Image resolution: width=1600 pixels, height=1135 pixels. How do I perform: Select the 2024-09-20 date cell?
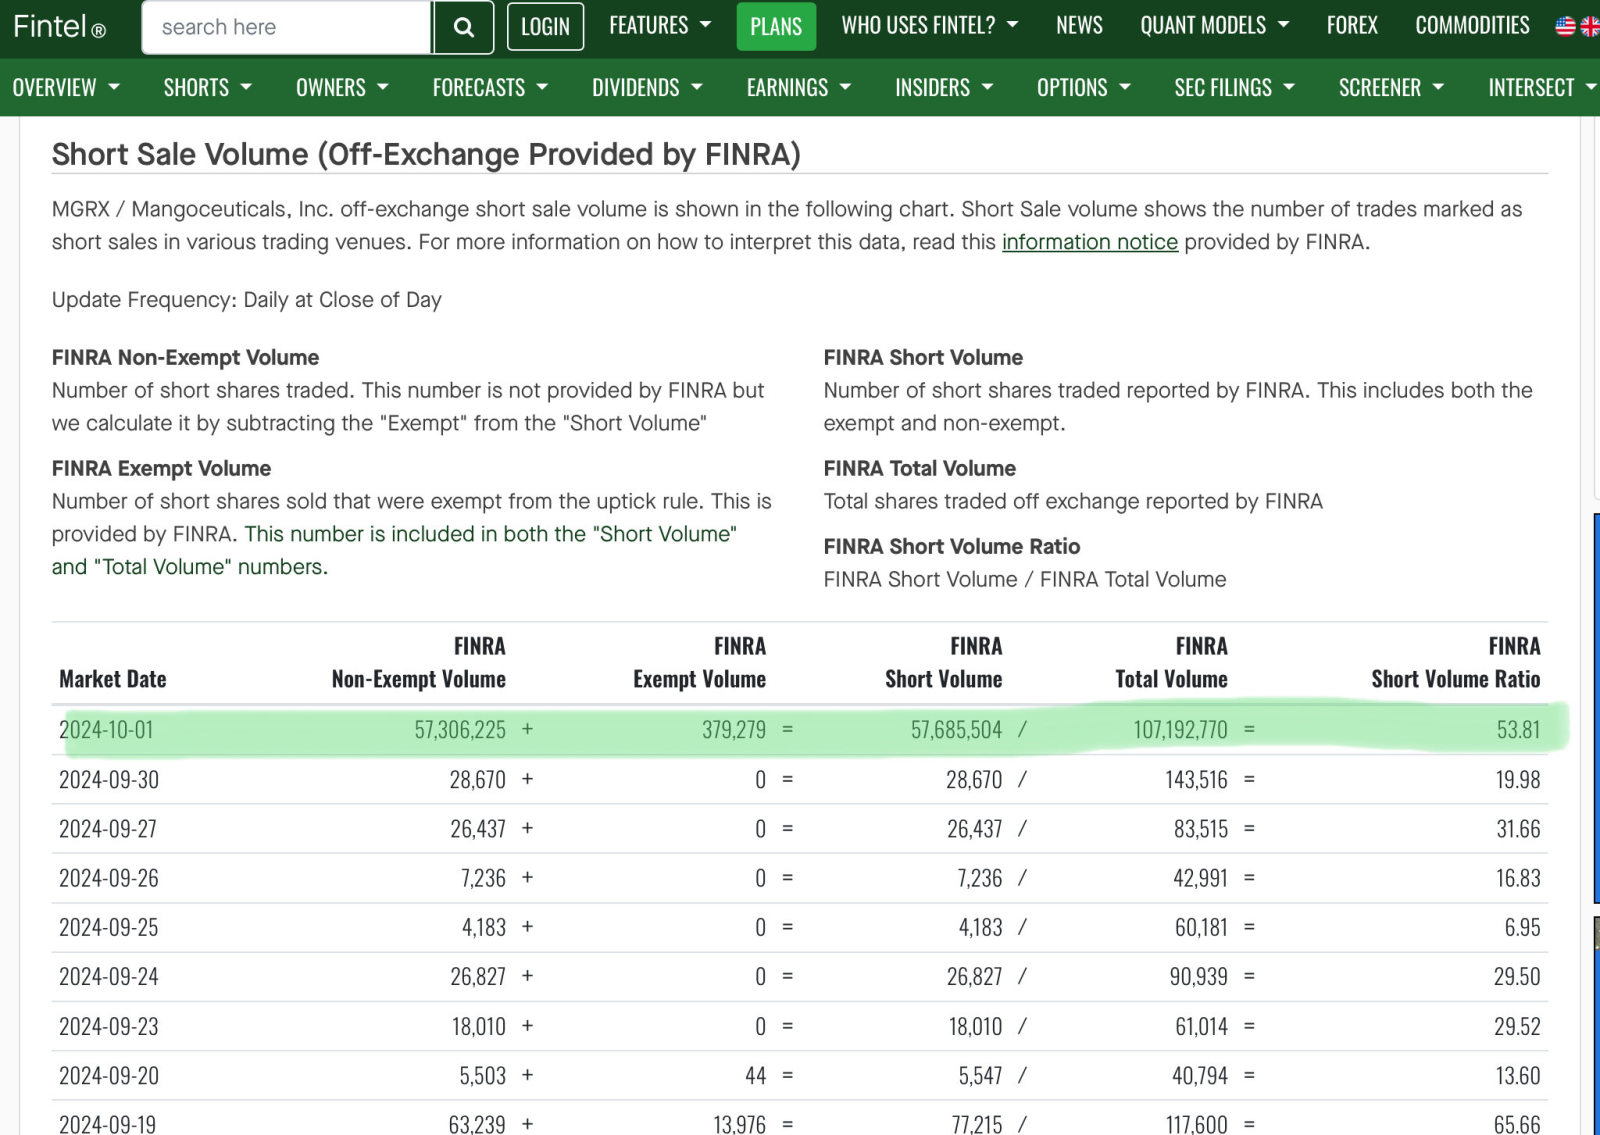pyautogui.click(x=109, y=1075)
